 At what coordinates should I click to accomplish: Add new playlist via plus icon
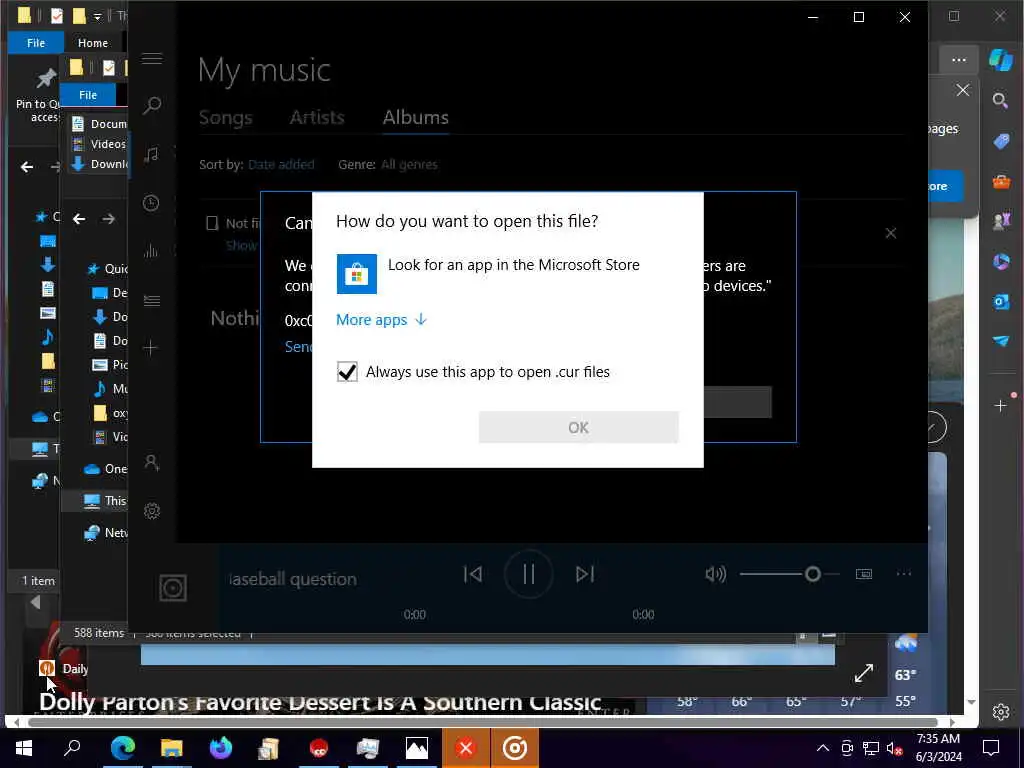coord(150,347)
